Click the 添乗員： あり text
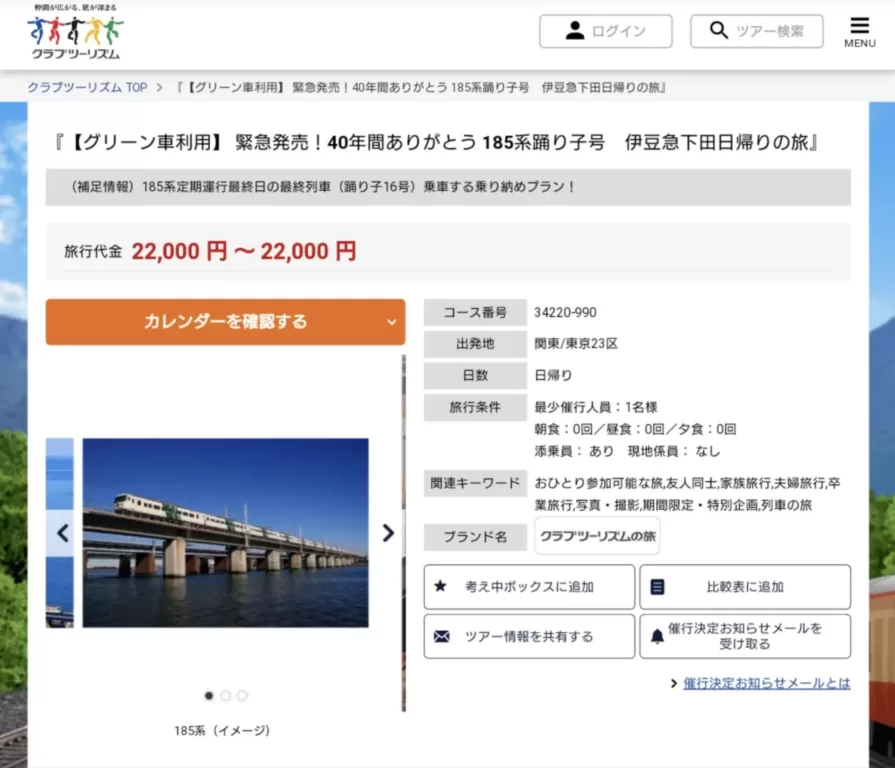This screenshot has width=895, height=768. point(574,451)
